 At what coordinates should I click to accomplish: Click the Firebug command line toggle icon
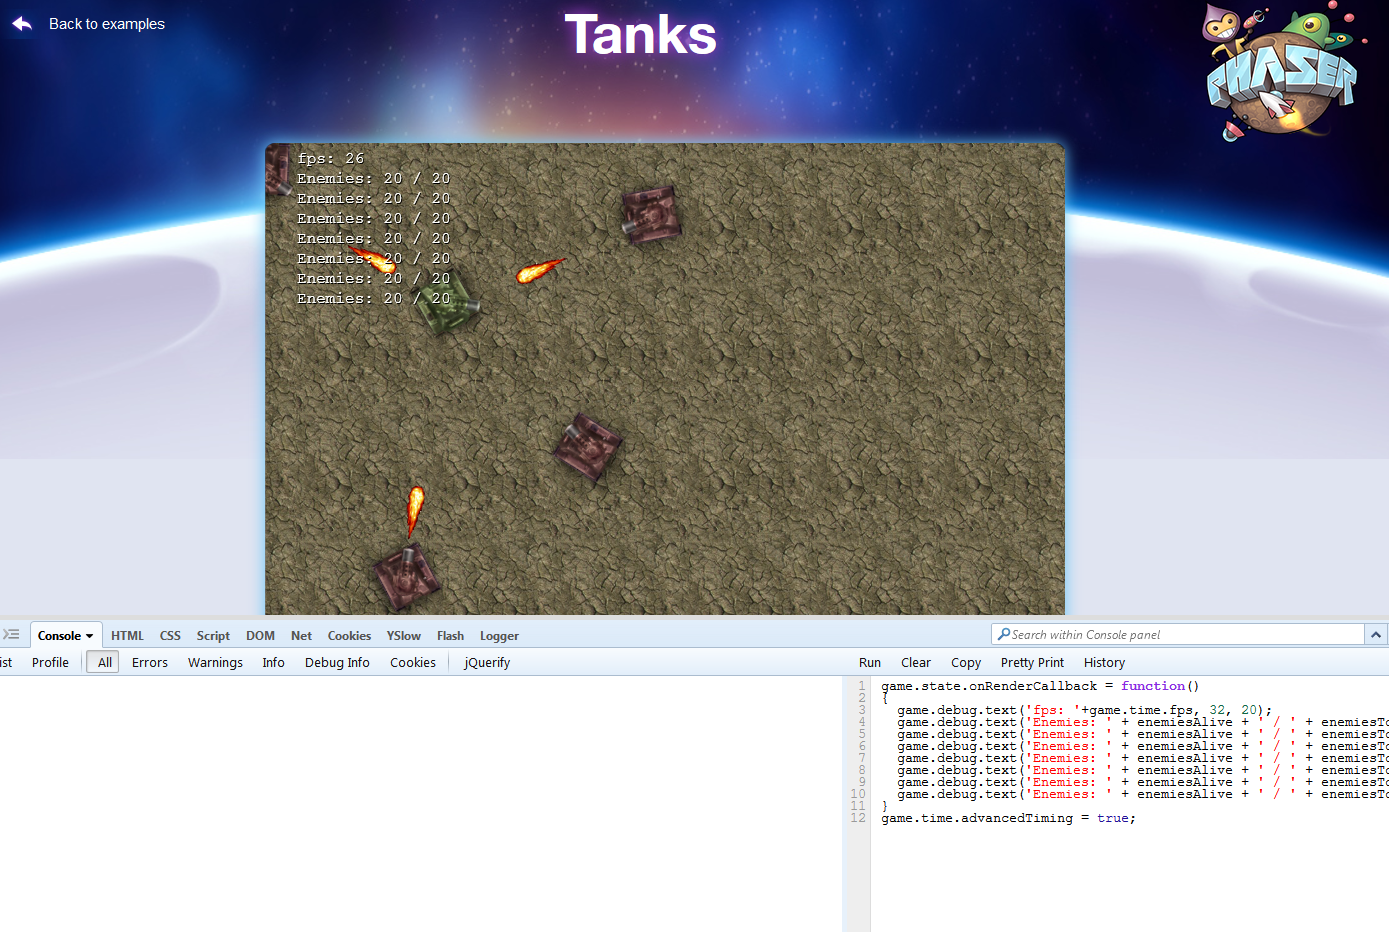click(x=11, y=635)
